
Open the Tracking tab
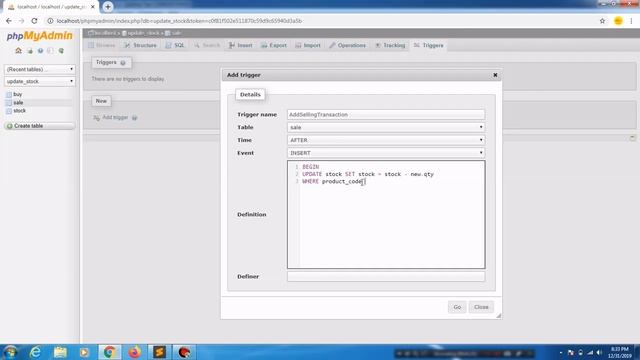tap(390, 45)
